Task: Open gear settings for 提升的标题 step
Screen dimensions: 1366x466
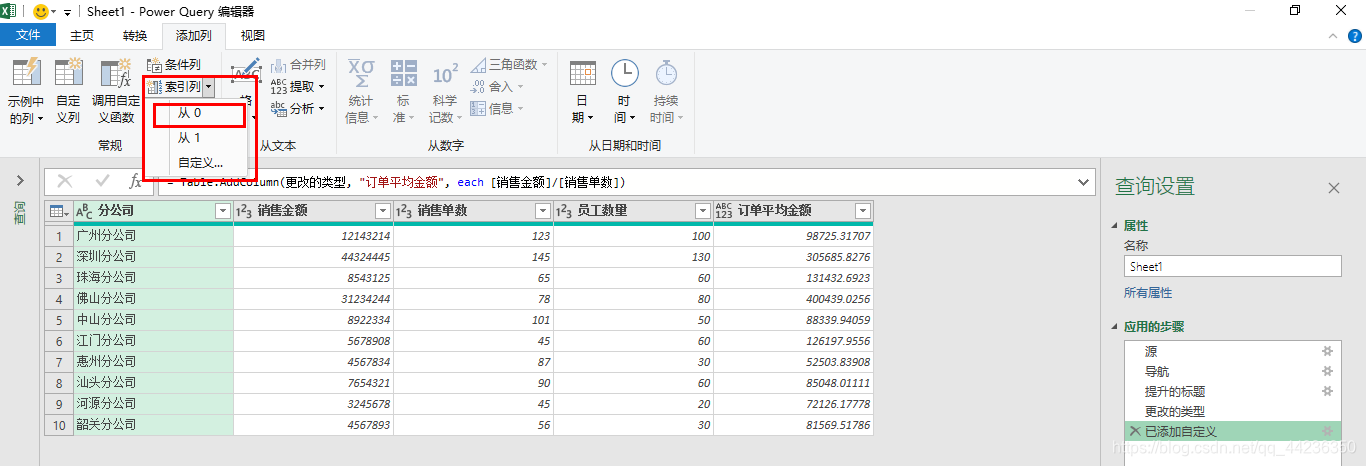Action: coord(1327,391)
